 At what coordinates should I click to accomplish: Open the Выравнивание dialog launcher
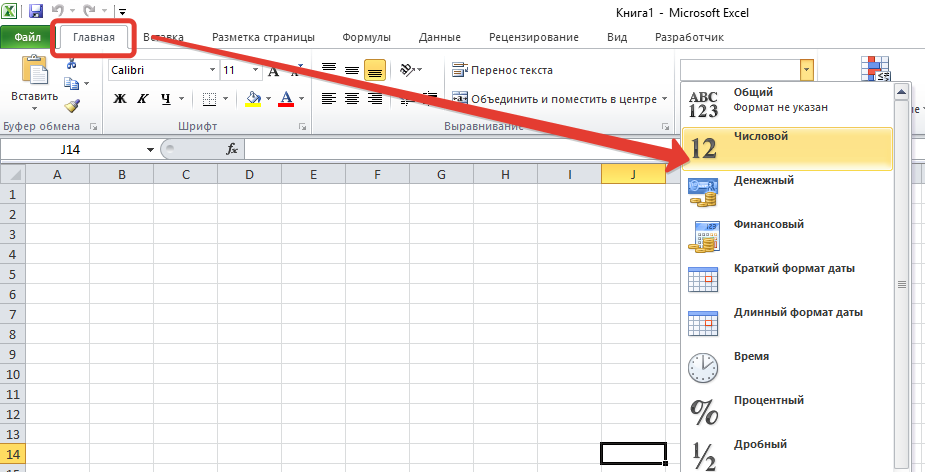click(x=665, y=127)
